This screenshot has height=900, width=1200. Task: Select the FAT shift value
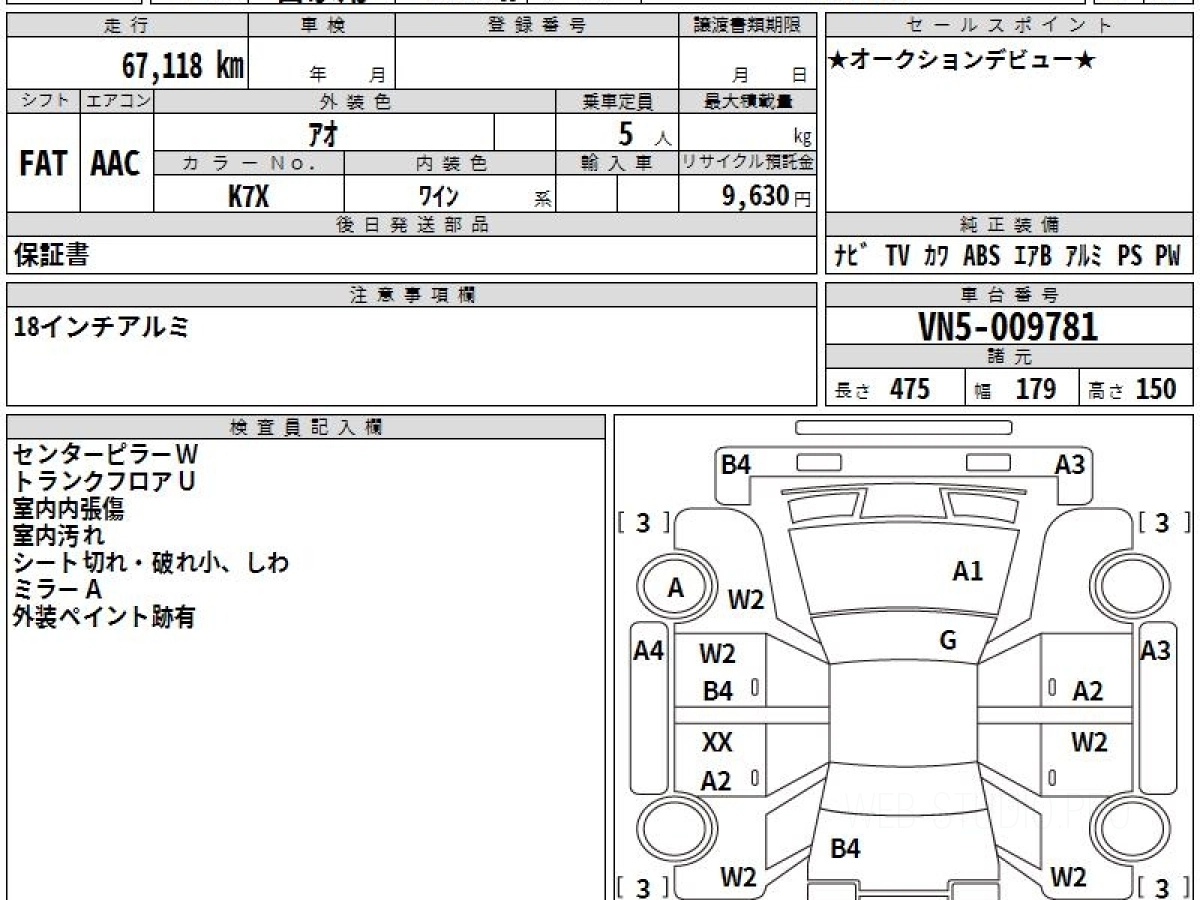point(43,164)
